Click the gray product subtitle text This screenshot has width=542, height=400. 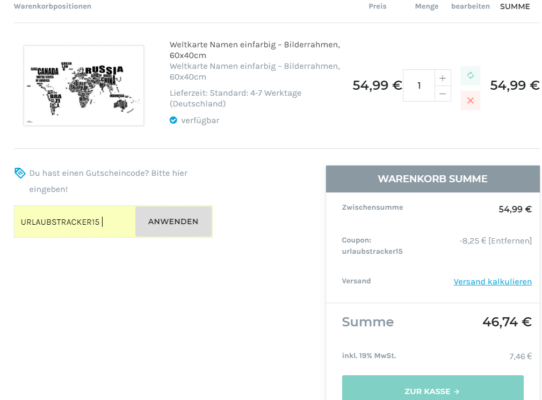[255, 72]
